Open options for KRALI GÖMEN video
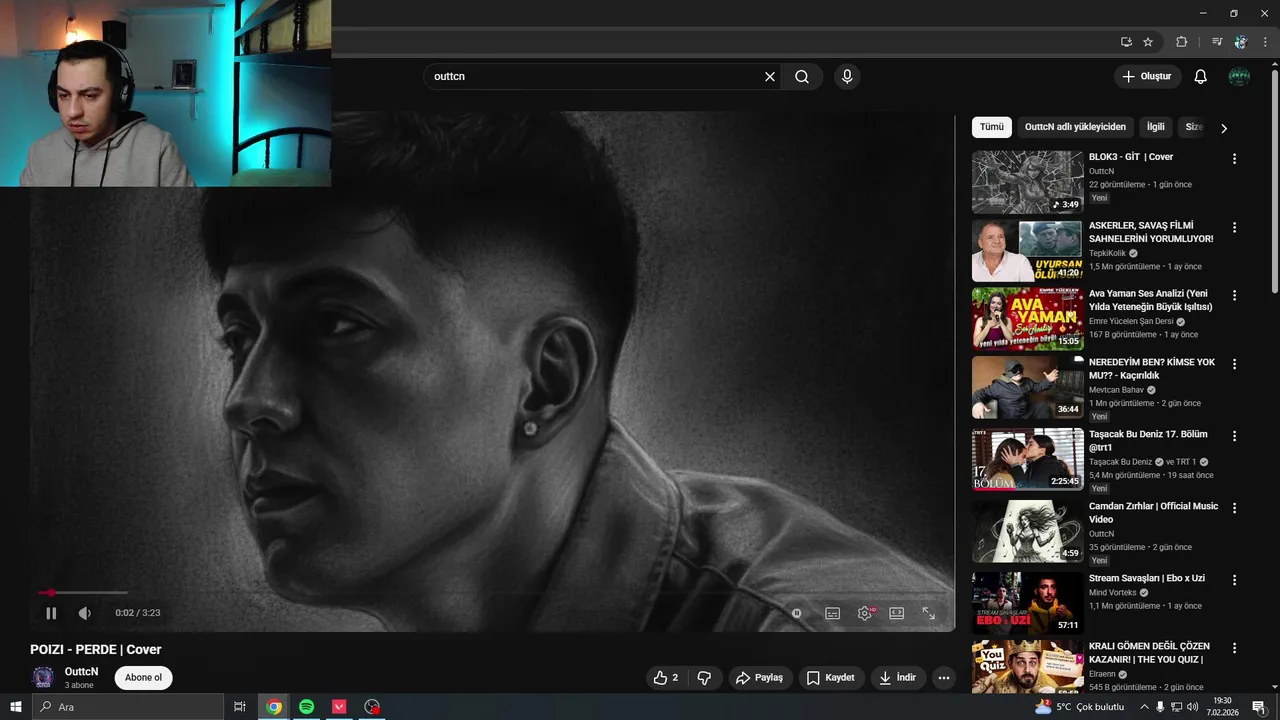Viewport: 1280px width, 720px height. 1234,648
